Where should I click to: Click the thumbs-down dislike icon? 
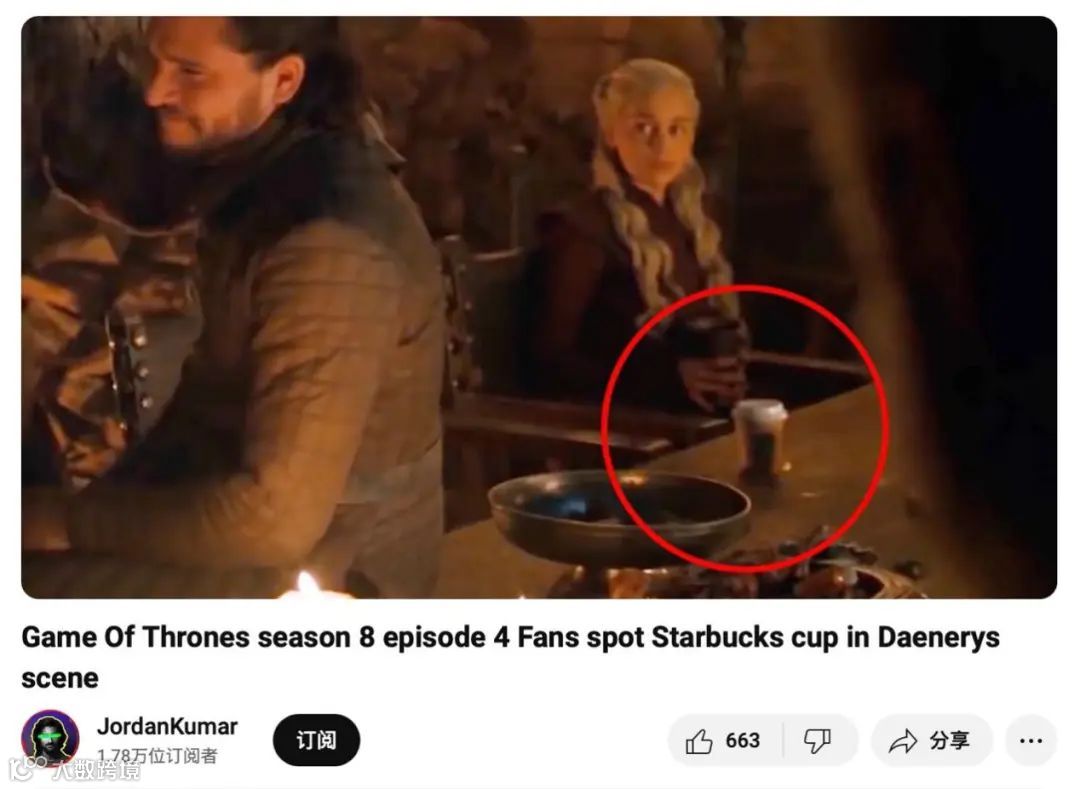coord(818,741)
